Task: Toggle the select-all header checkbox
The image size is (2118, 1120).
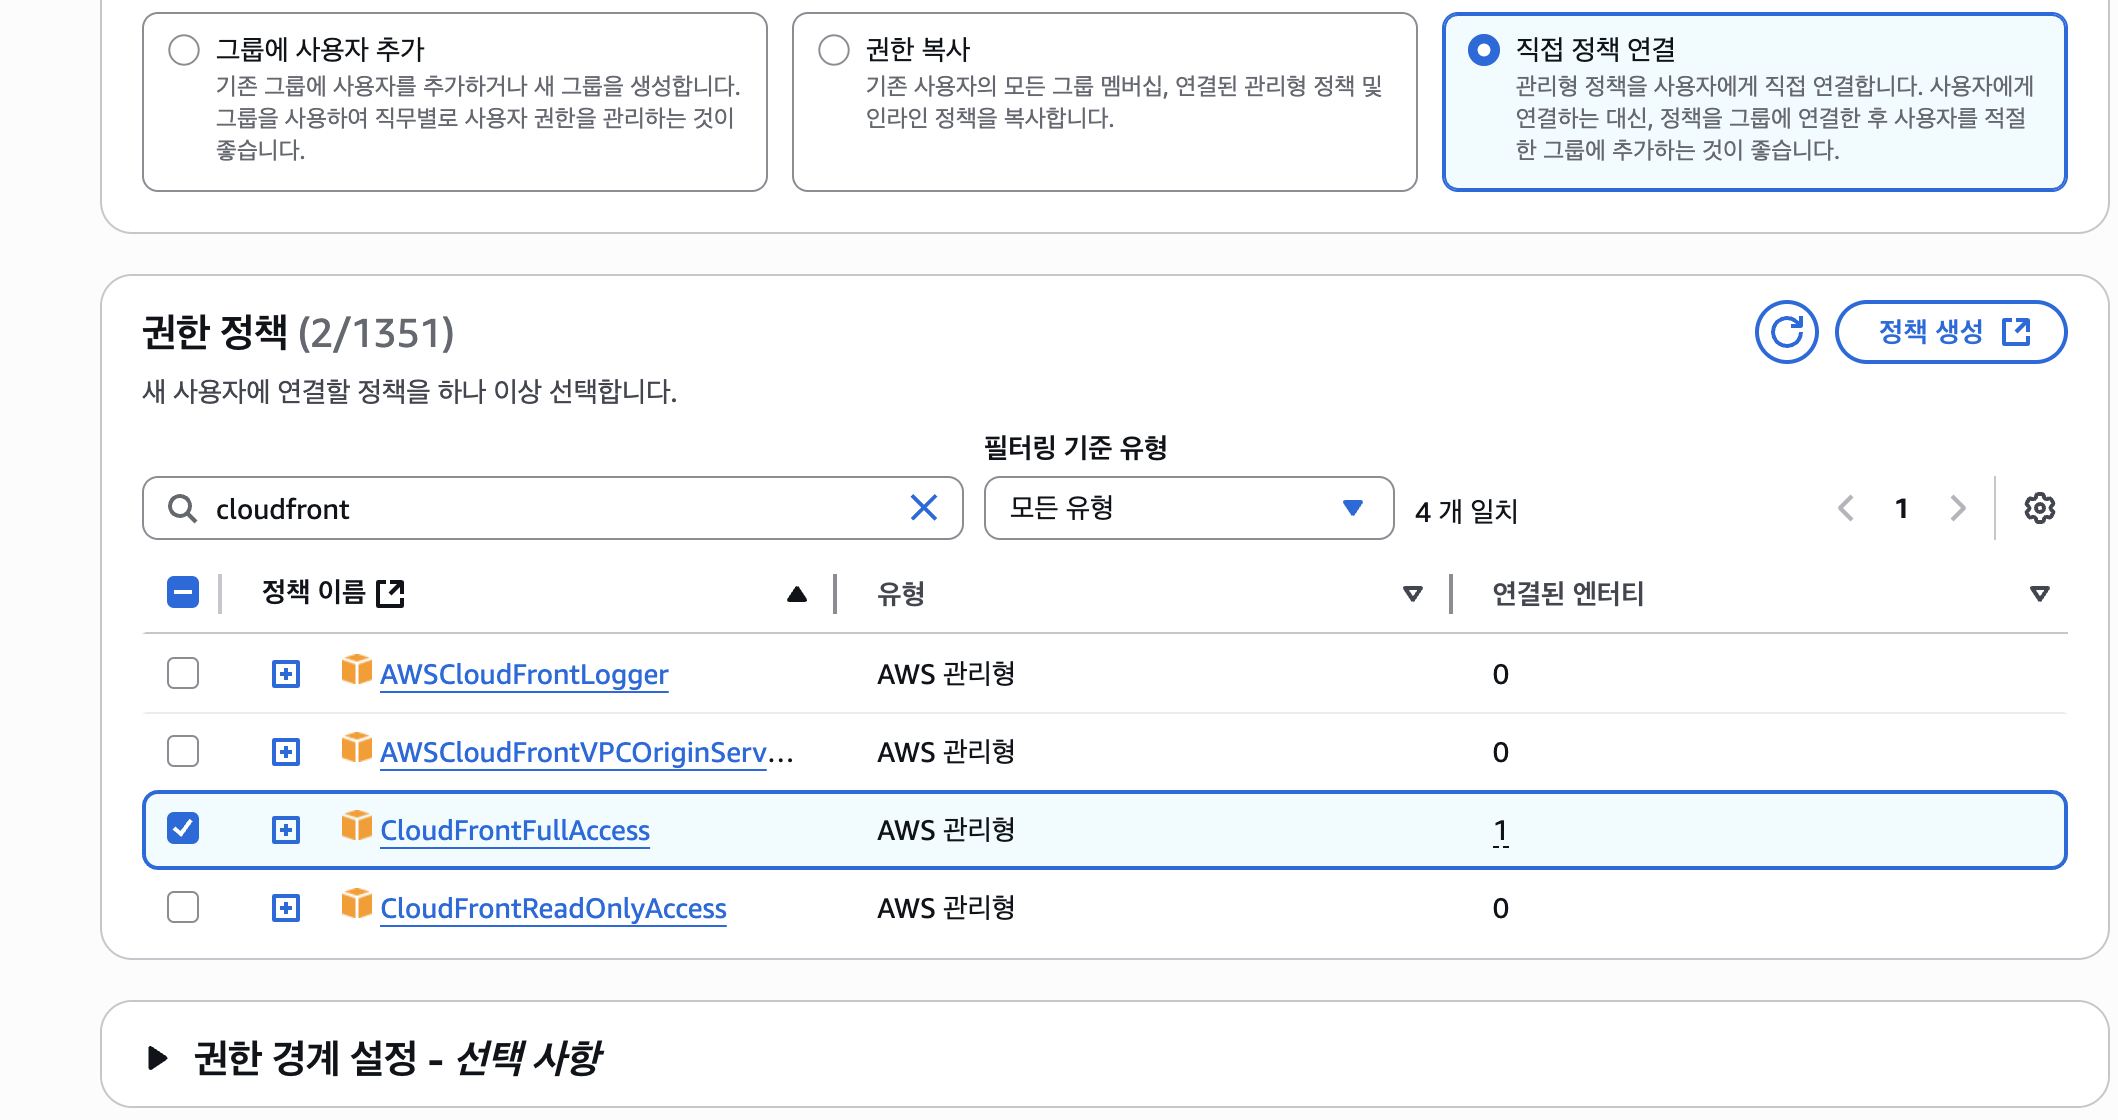Action: point(183,592)
